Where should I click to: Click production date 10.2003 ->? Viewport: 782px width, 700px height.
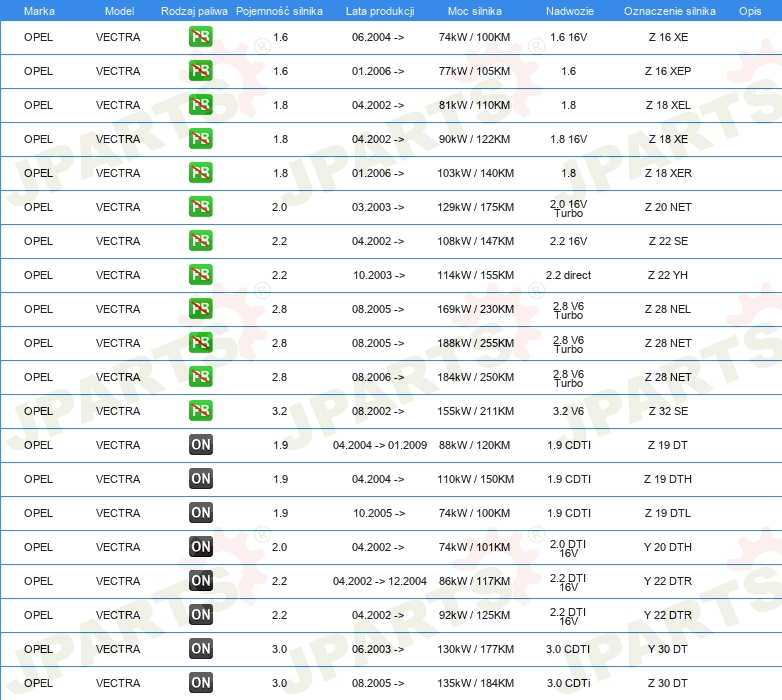coord(379,275)
